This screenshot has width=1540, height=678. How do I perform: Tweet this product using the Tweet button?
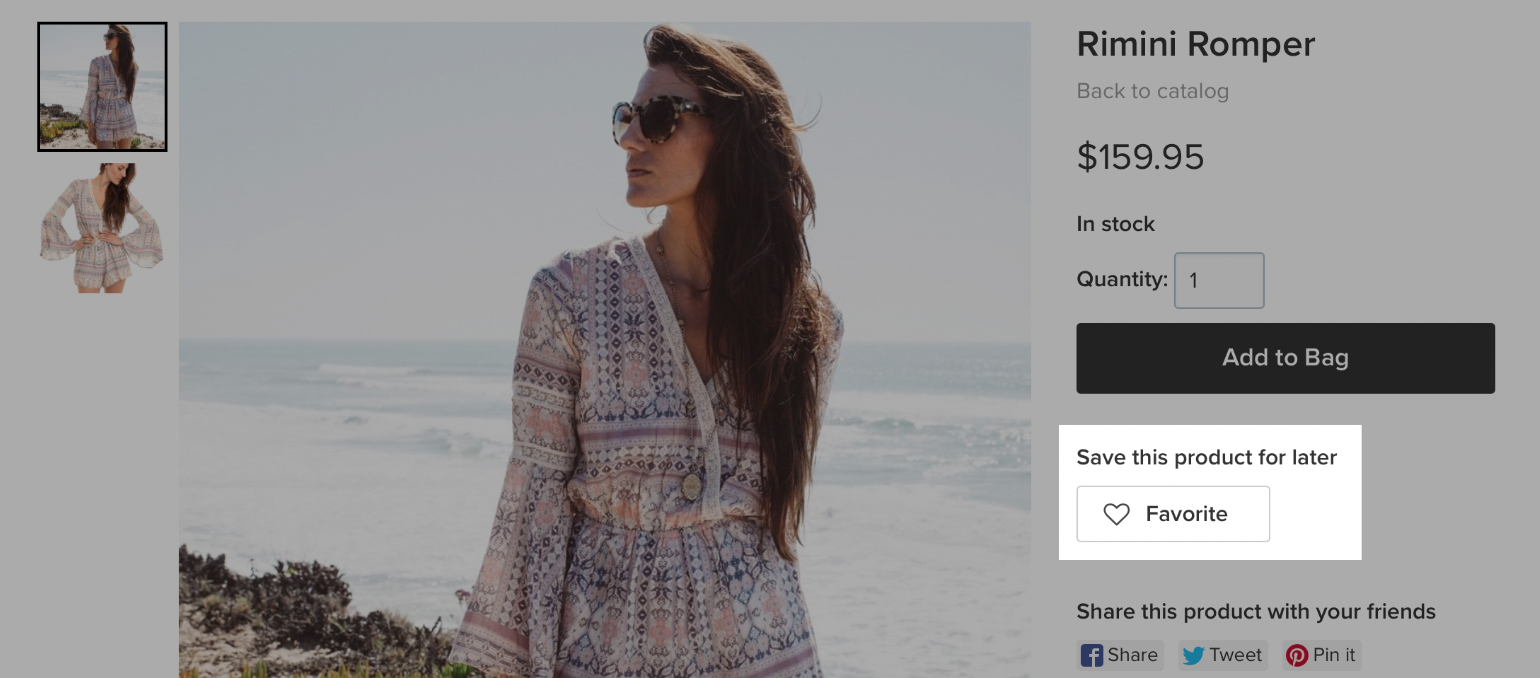(1222, 655)
